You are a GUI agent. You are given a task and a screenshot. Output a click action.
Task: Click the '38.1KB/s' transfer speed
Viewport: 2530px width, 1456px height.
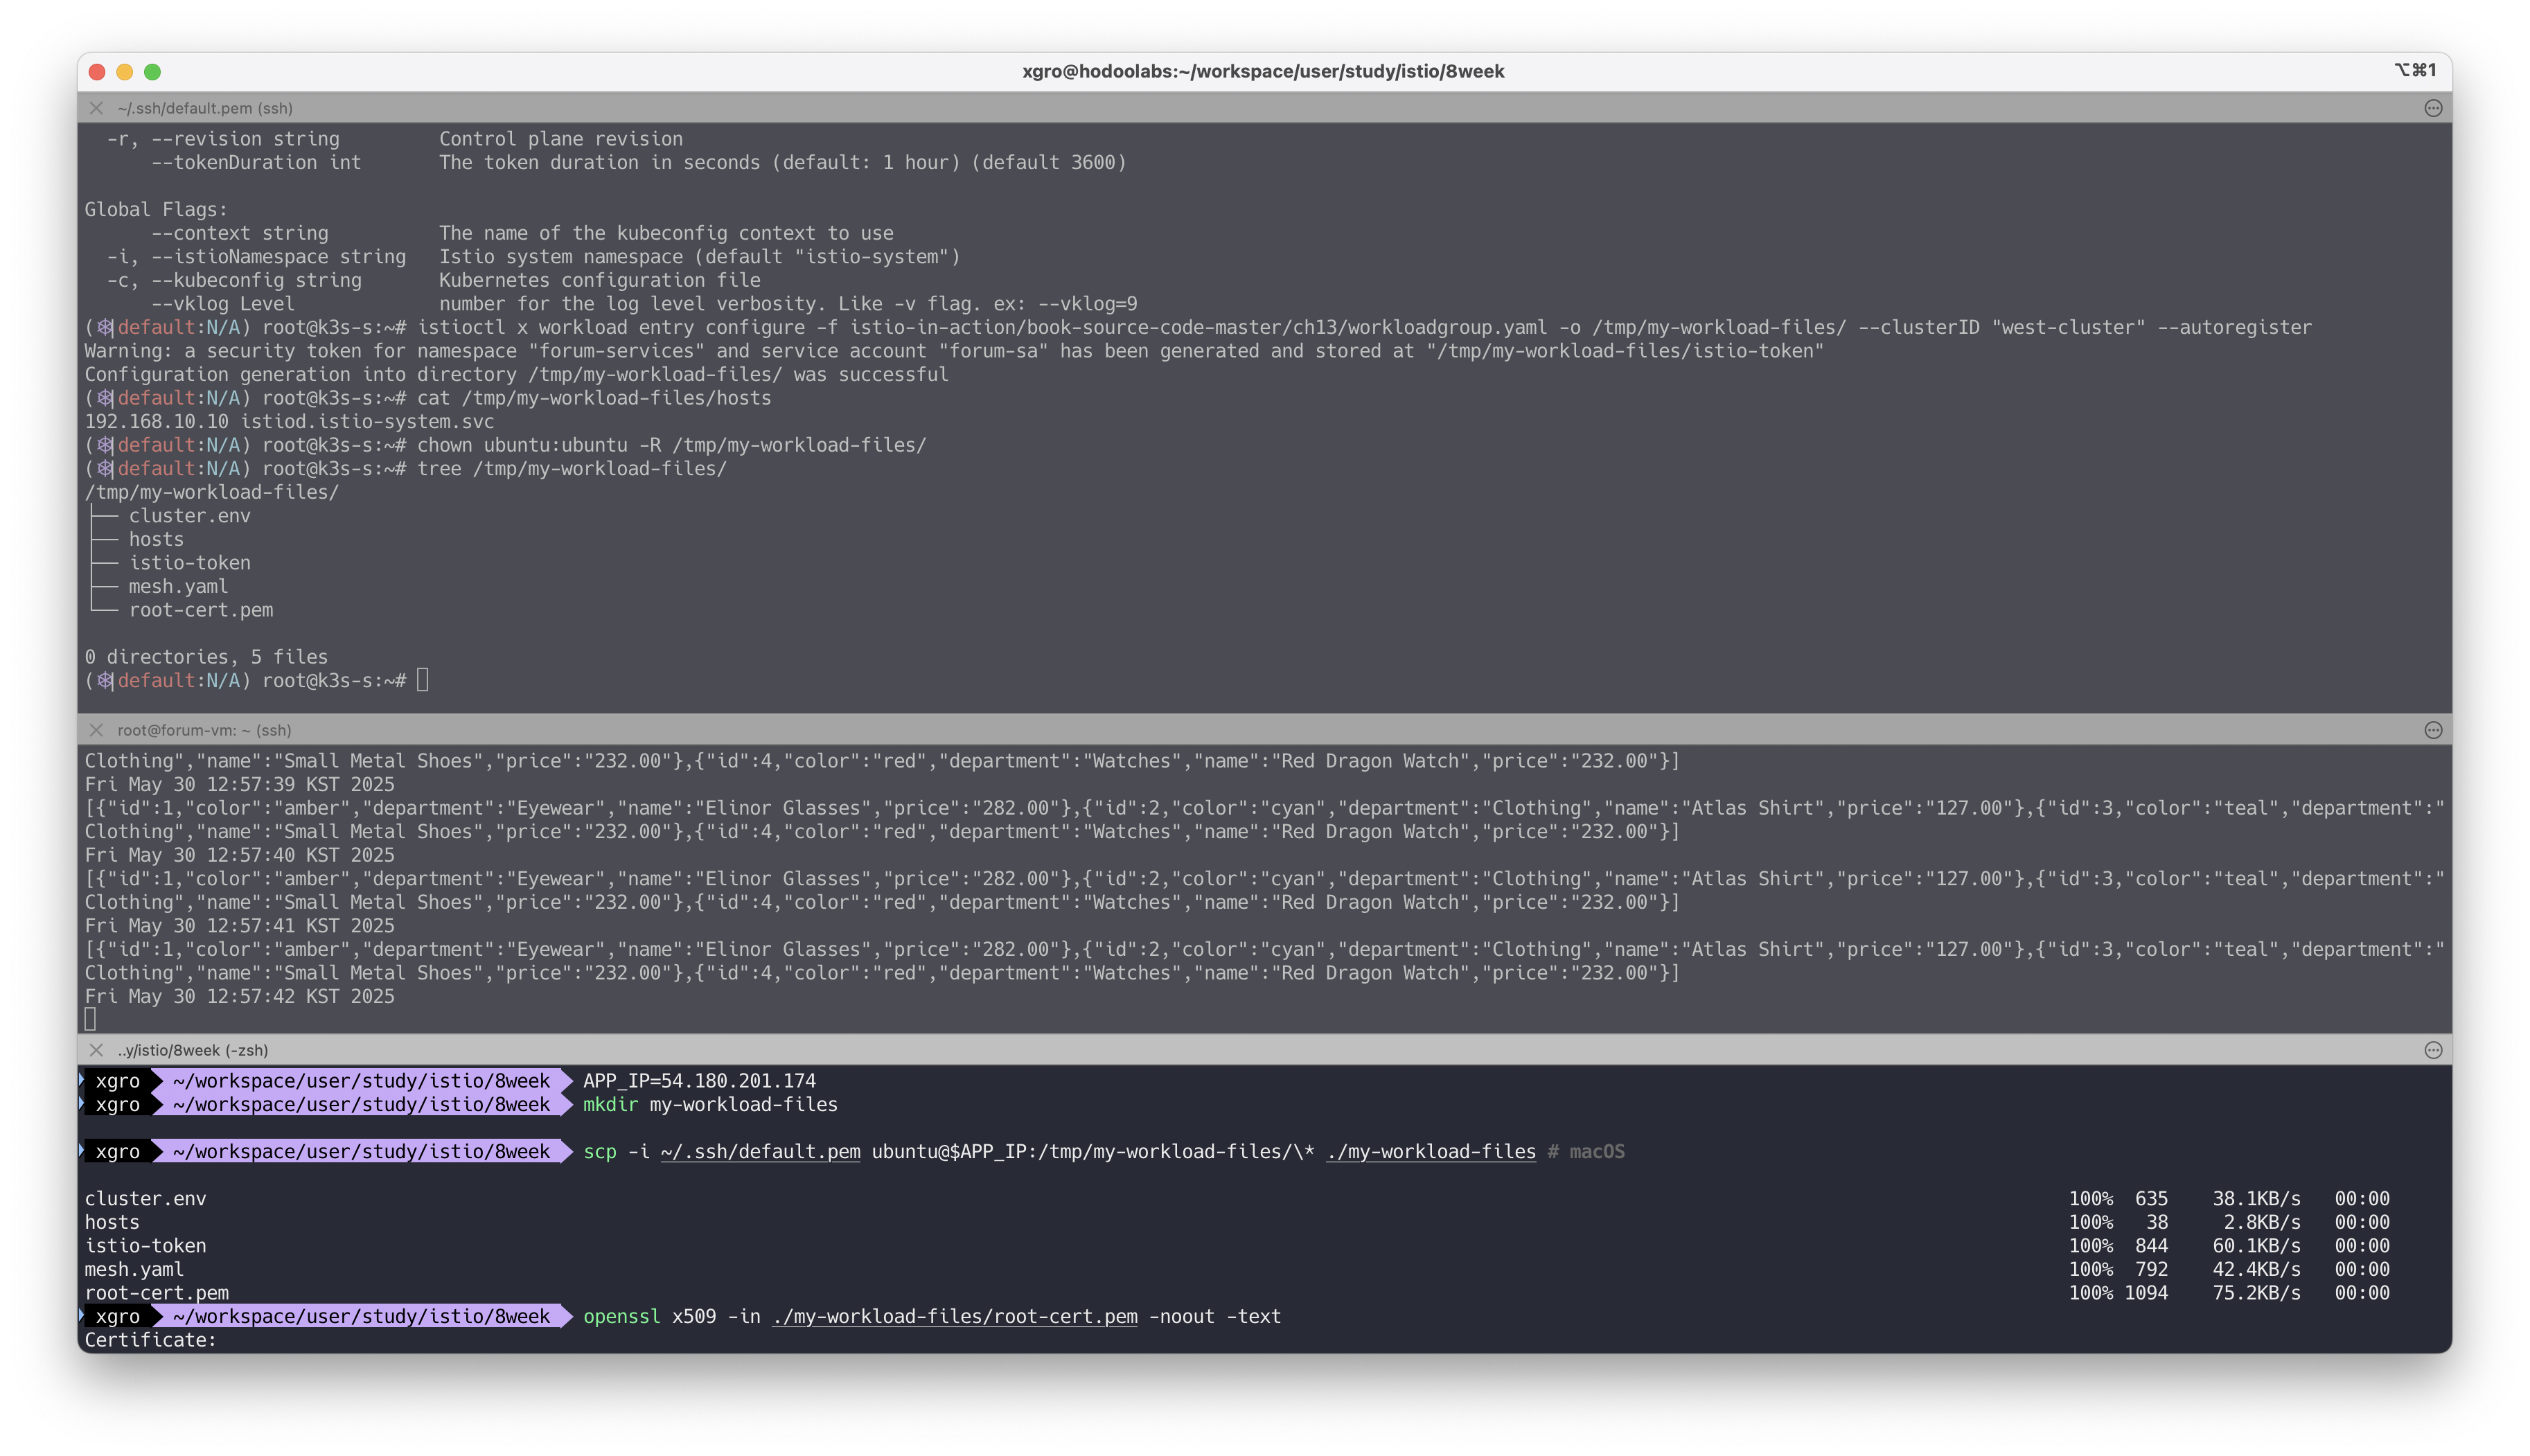[2257, 1199]
